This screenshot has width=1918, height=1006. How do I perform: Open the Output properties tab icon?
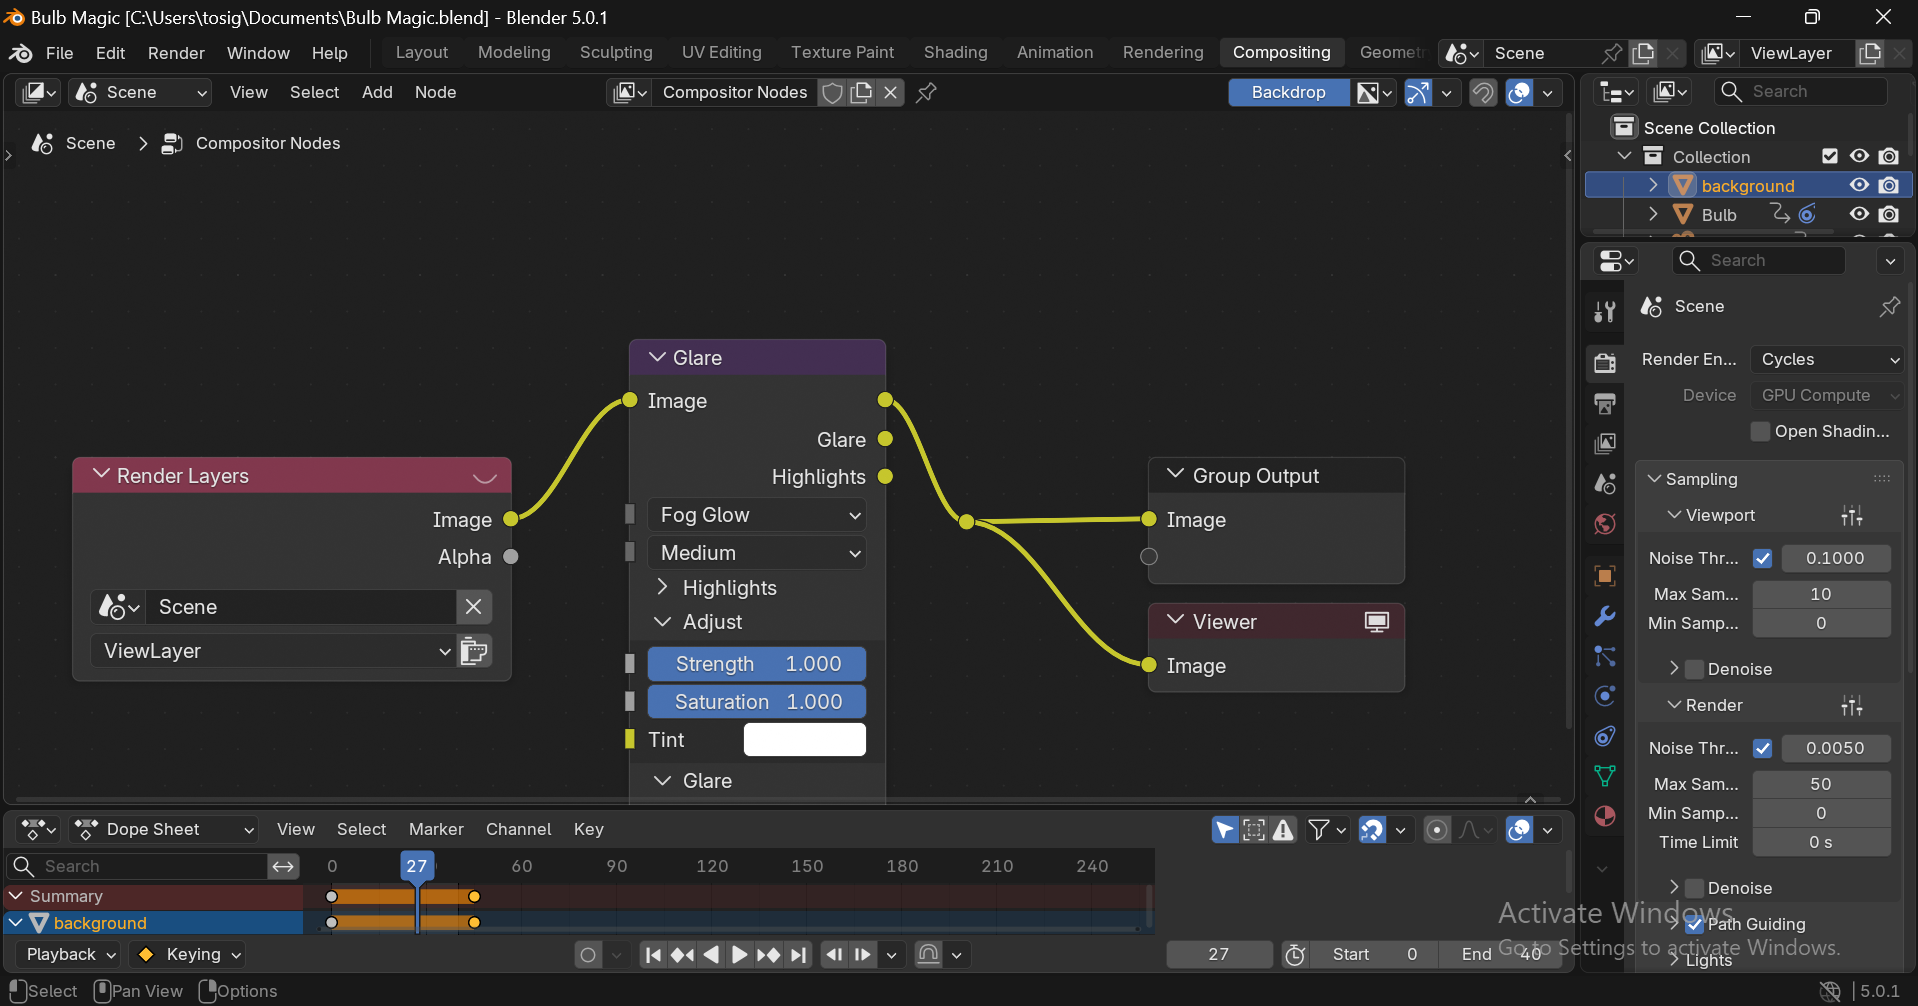point(1605,403)
